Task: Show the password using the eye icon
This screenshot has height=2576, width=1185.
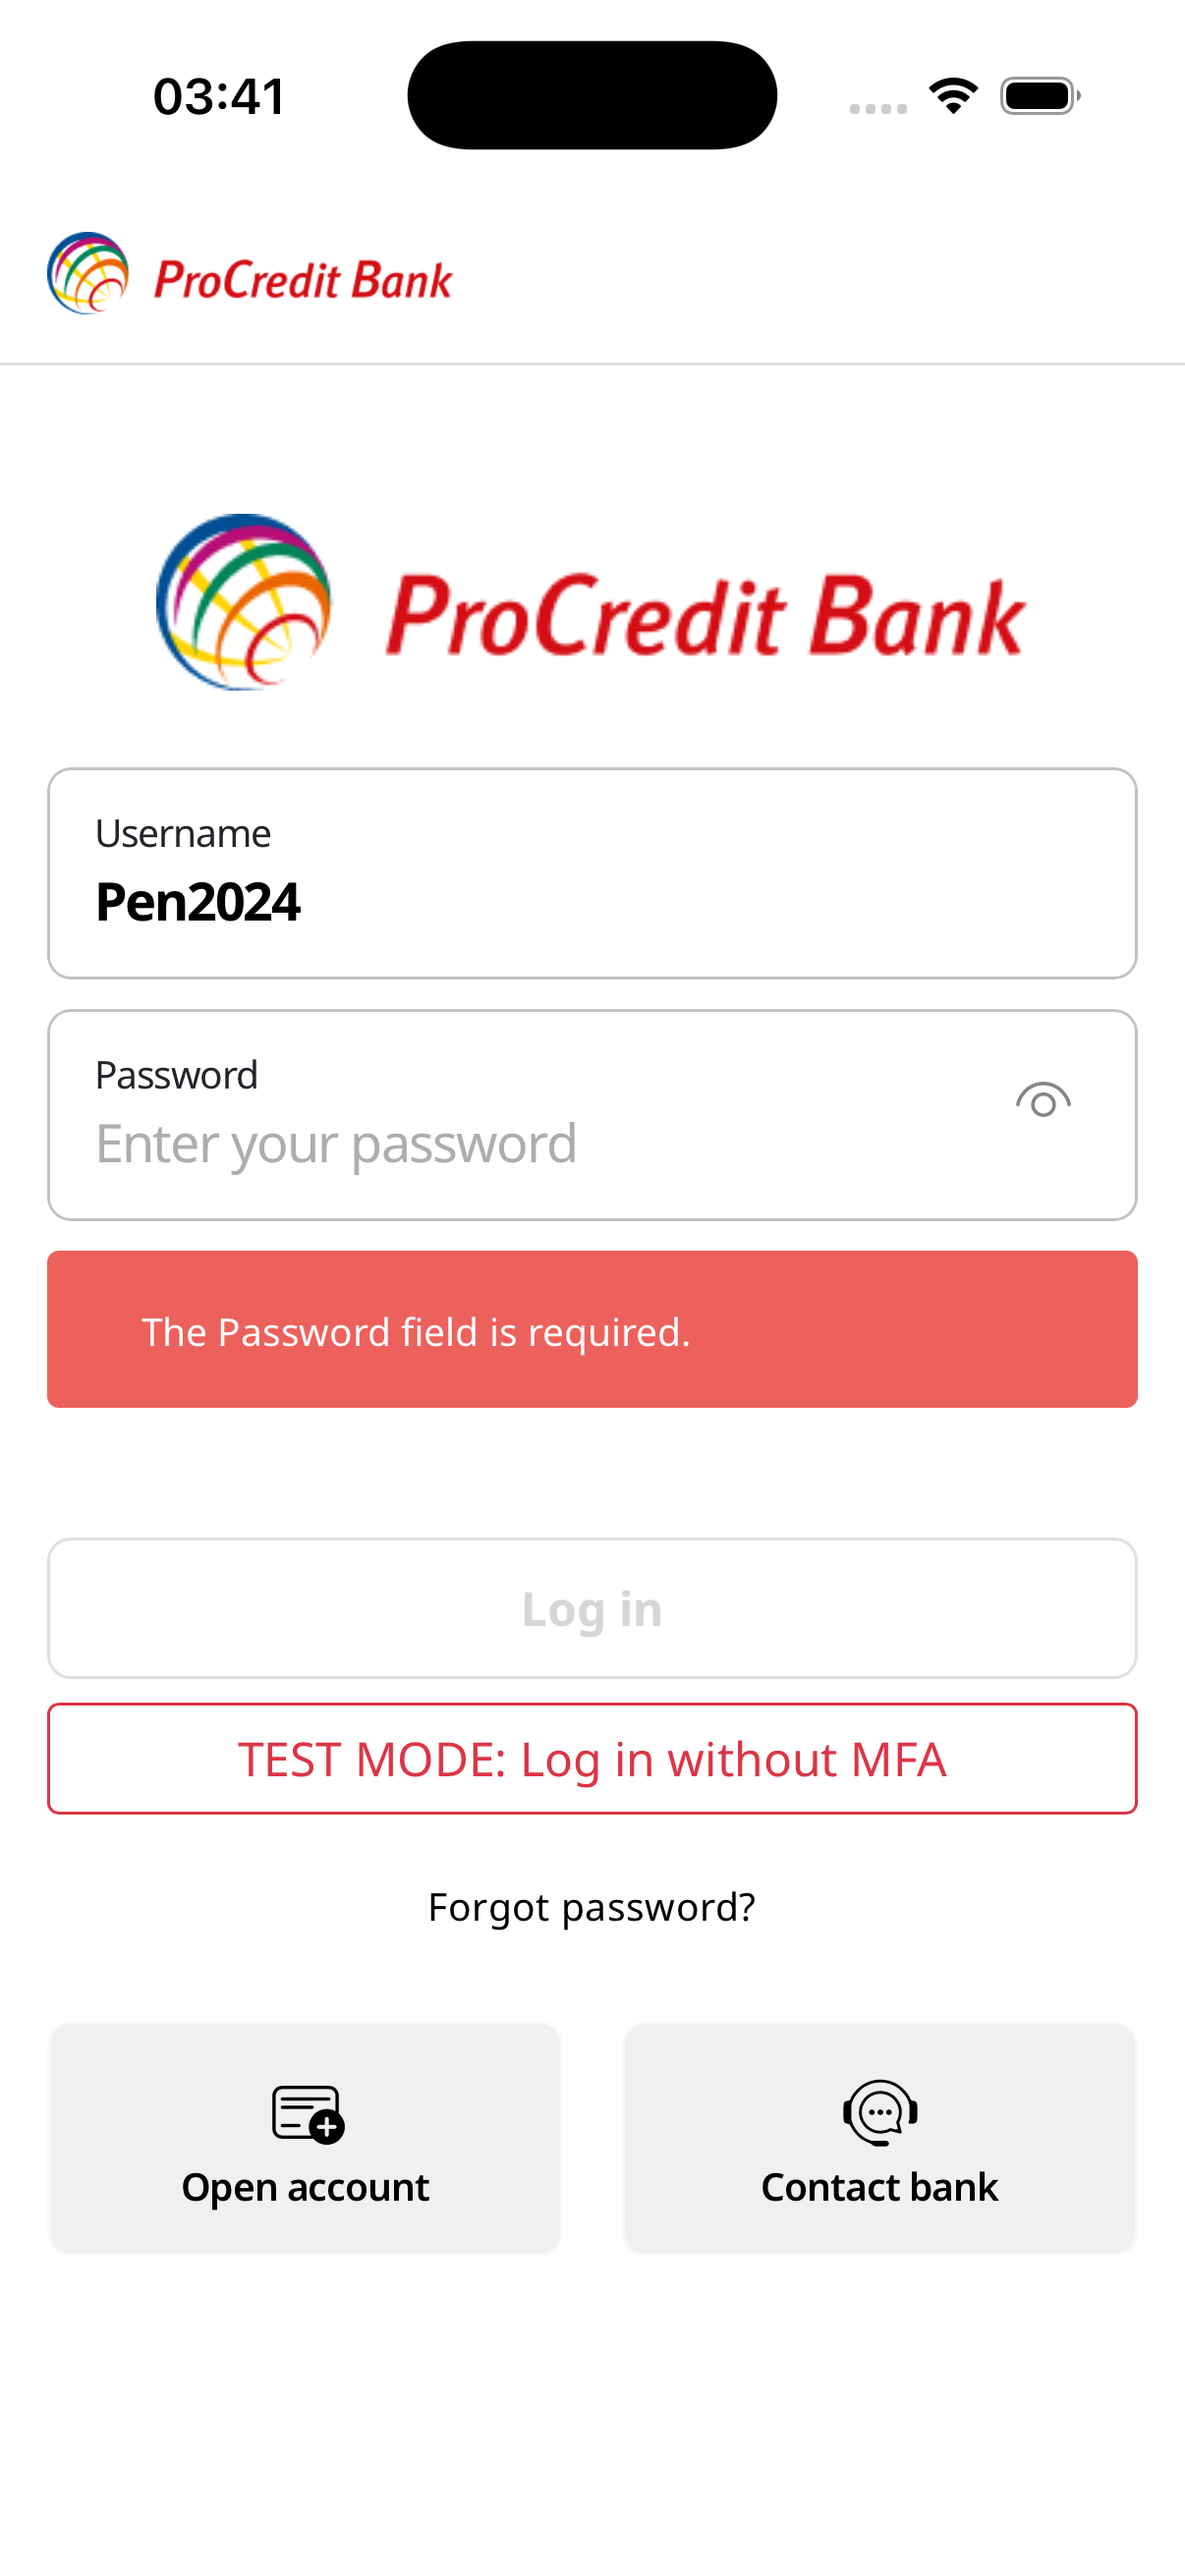Action: coord(1043,1101)
